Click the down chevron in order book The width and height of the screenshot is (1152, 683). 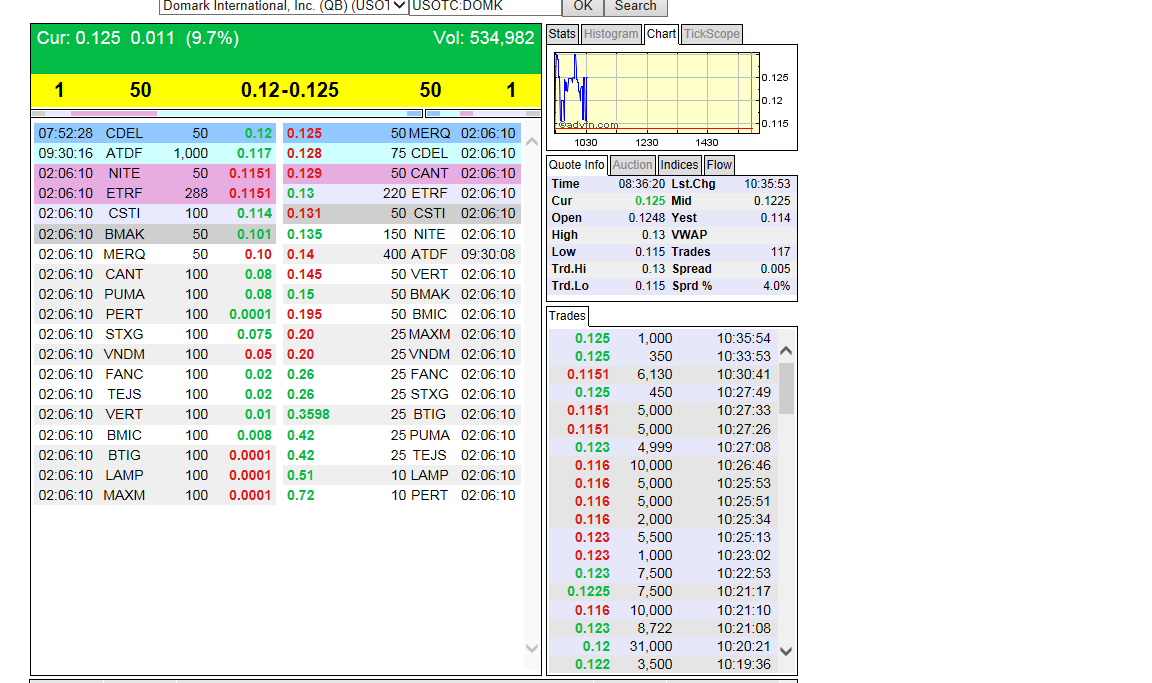point(532,648)
